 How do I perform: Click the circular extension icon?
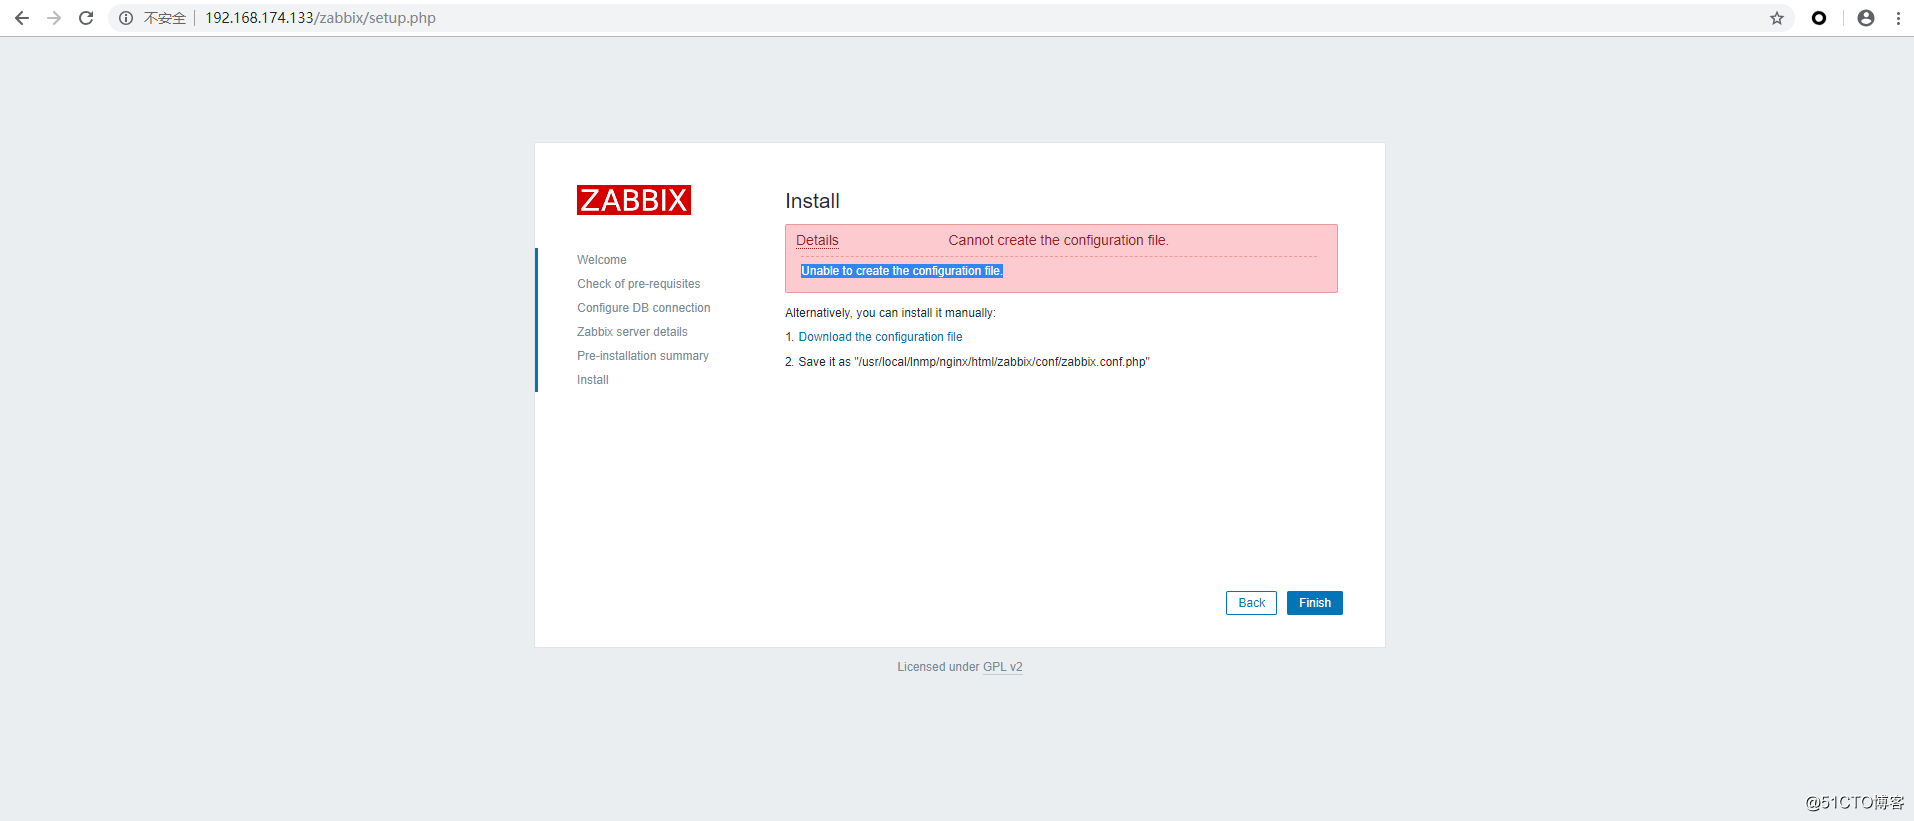(1819, 18)
